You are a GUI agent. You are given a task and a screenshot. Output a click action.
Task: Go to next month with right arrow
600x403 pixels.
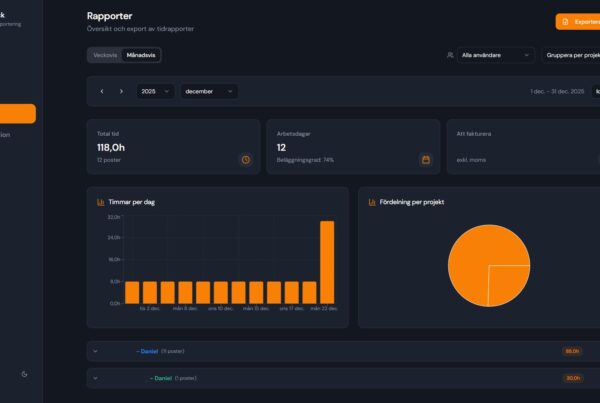pos(121,91)
